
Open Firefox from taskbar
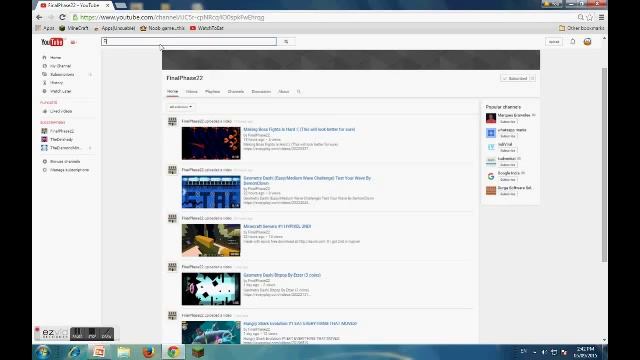coord(149,352)
